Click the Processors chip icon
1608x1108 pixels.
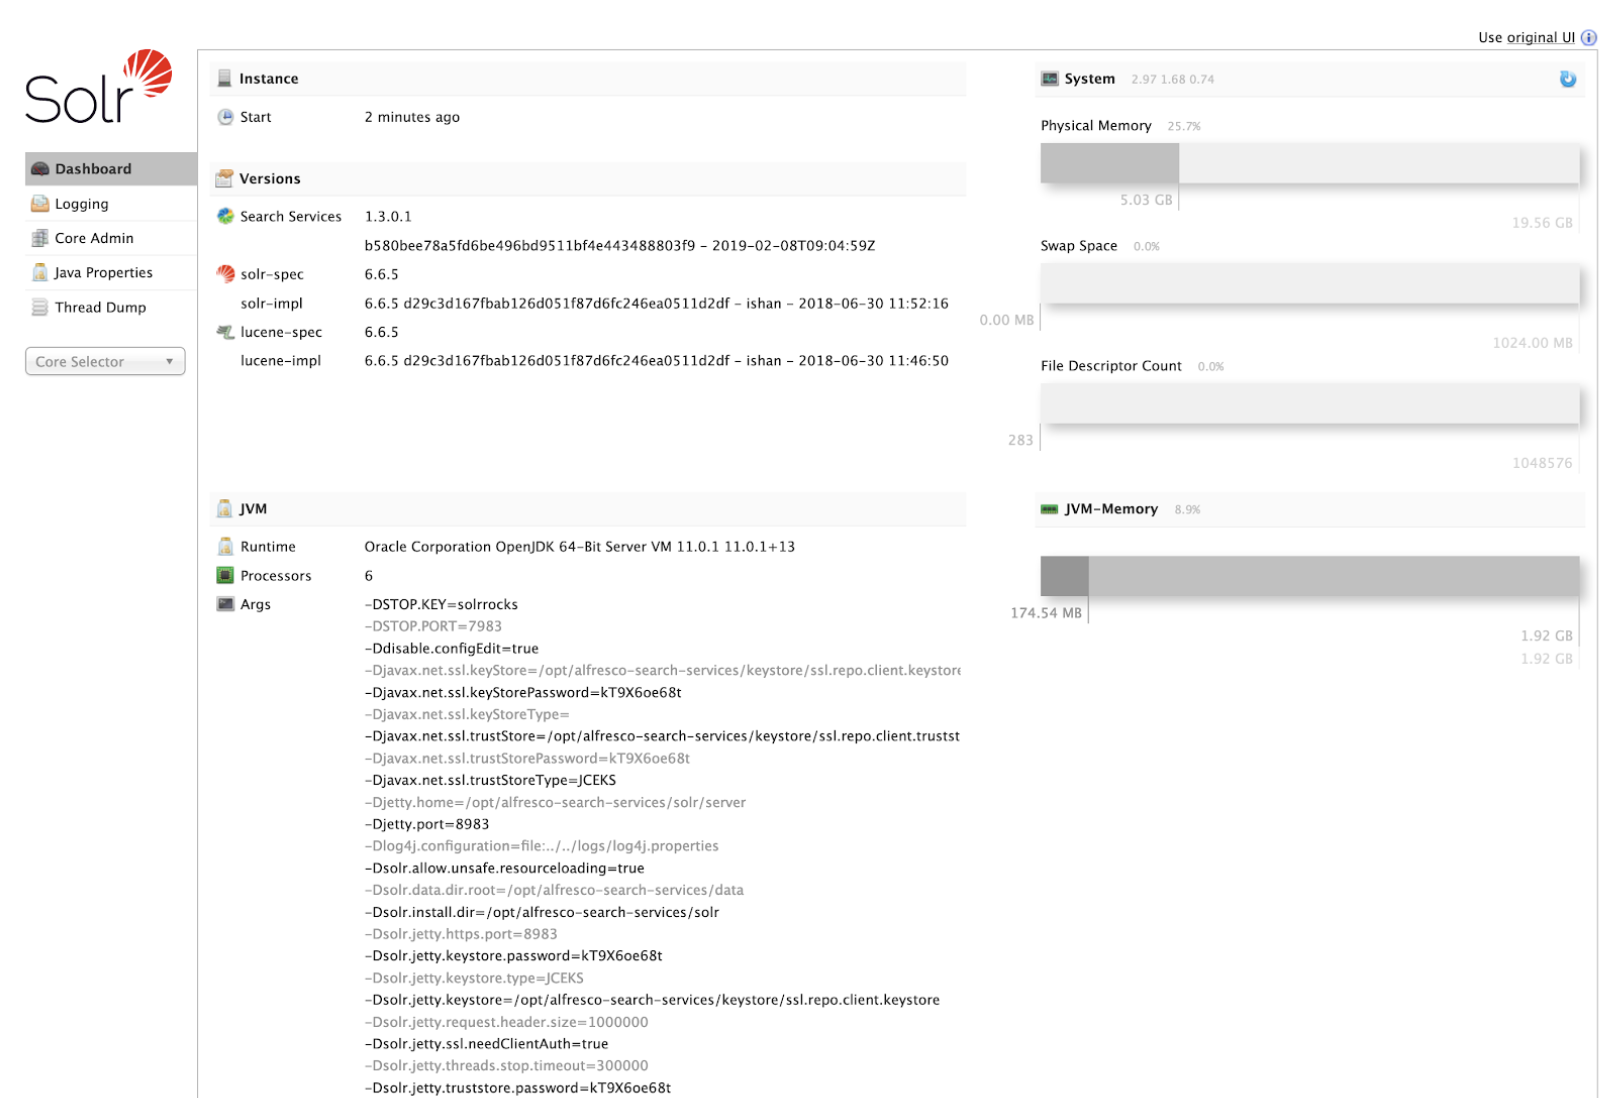tap(225, 576)
